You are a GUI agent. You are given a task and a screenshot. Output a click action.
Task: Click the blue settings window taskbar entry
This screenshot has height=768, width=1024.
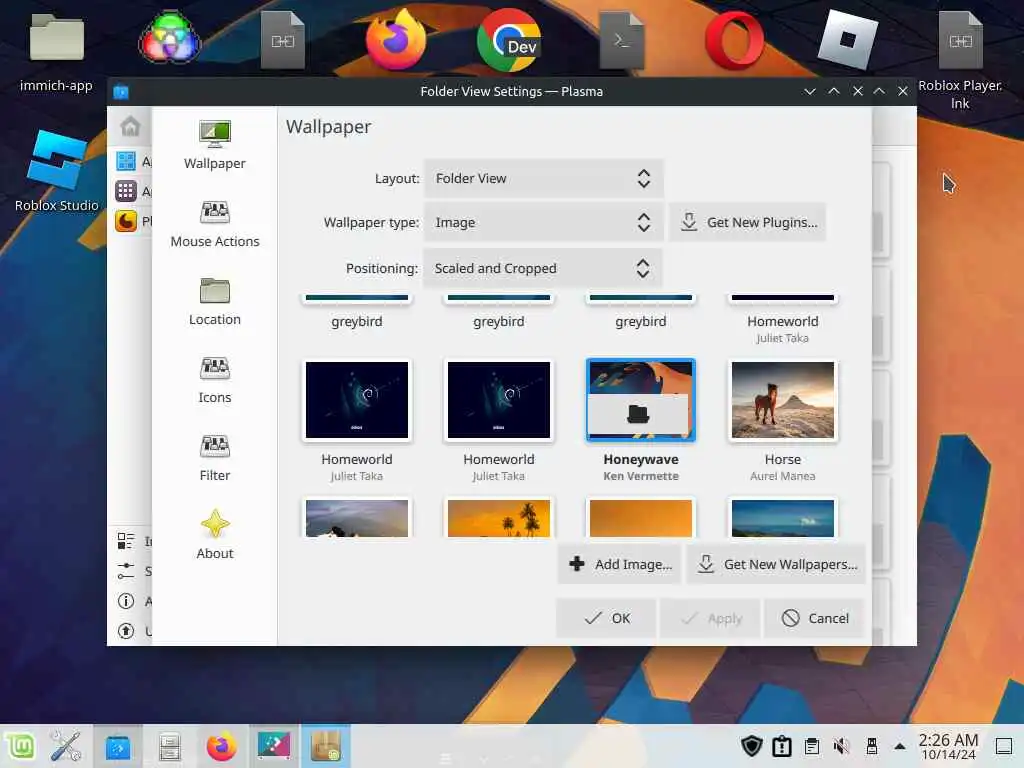118,746
